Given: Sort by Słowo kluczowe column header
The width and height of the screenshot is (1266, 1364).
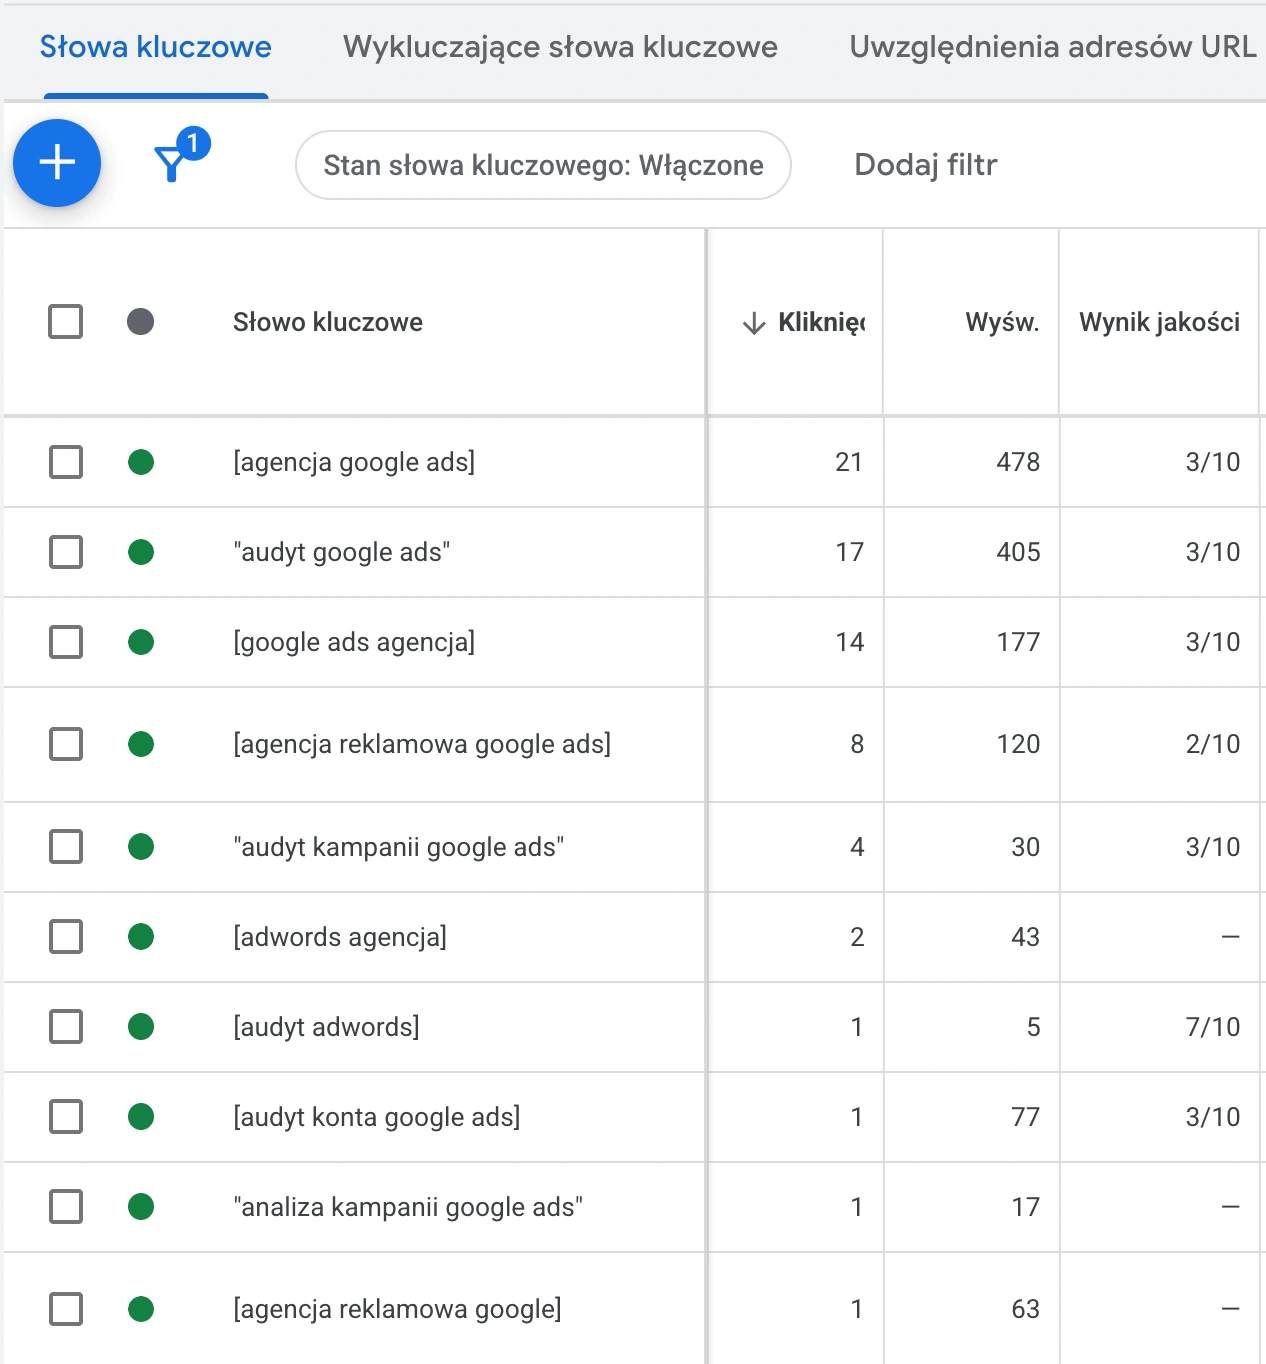Looking at the screenshot, I should pyautogui.click(x=328, y=322).
